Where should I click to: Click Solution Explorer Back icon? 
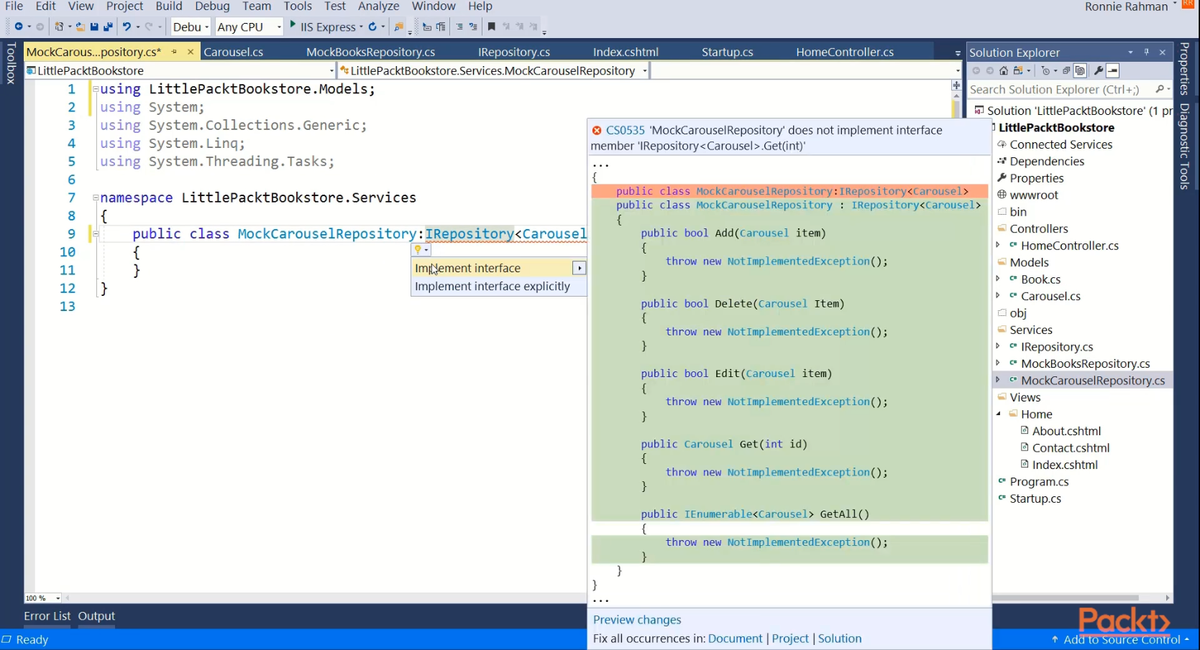click(x=976, y=71)
